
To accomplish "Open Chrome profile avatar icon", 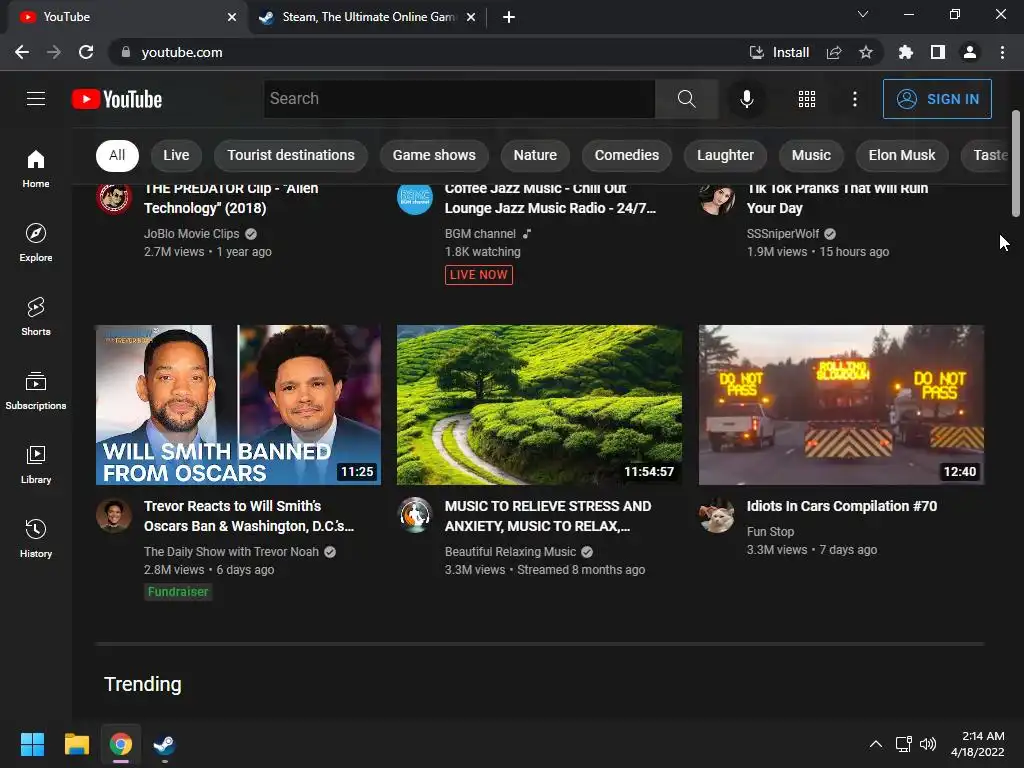I will point(970,52).
